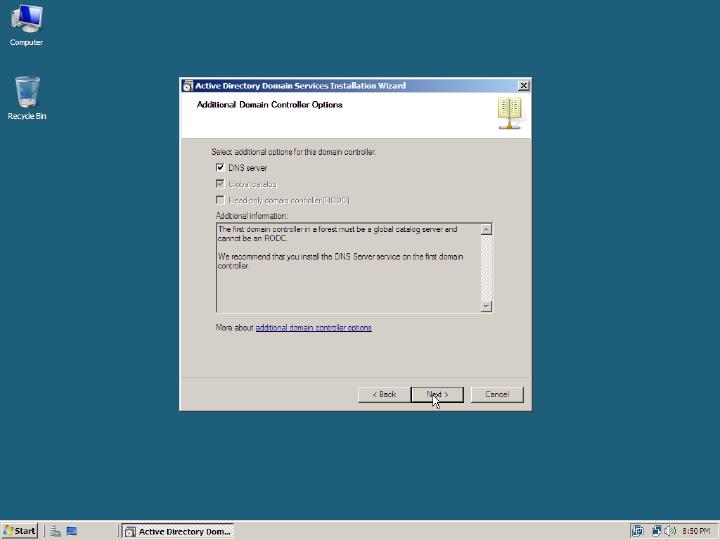
Task: Close the Installation Wizard window
Action: [523, 86]
